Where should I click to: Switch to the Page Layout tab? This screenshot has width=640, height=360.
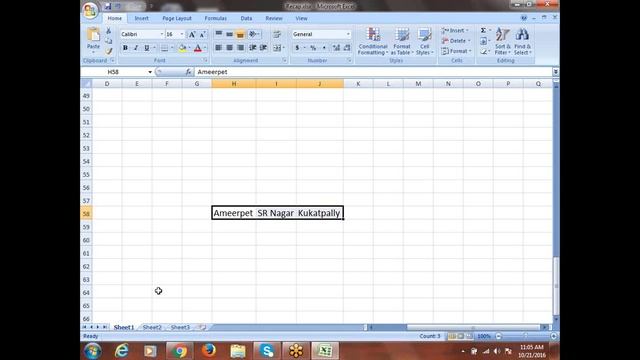click(177, 18)
